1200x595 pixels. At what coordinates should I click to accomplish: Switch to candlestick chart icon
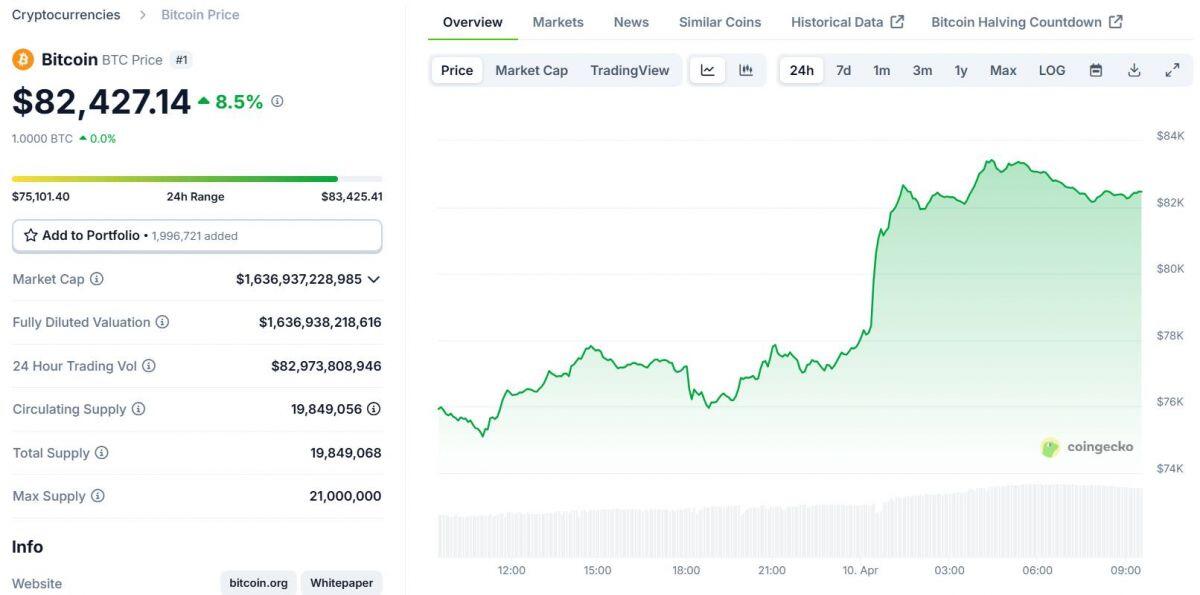pyautogui.click(x=746, y=70)
